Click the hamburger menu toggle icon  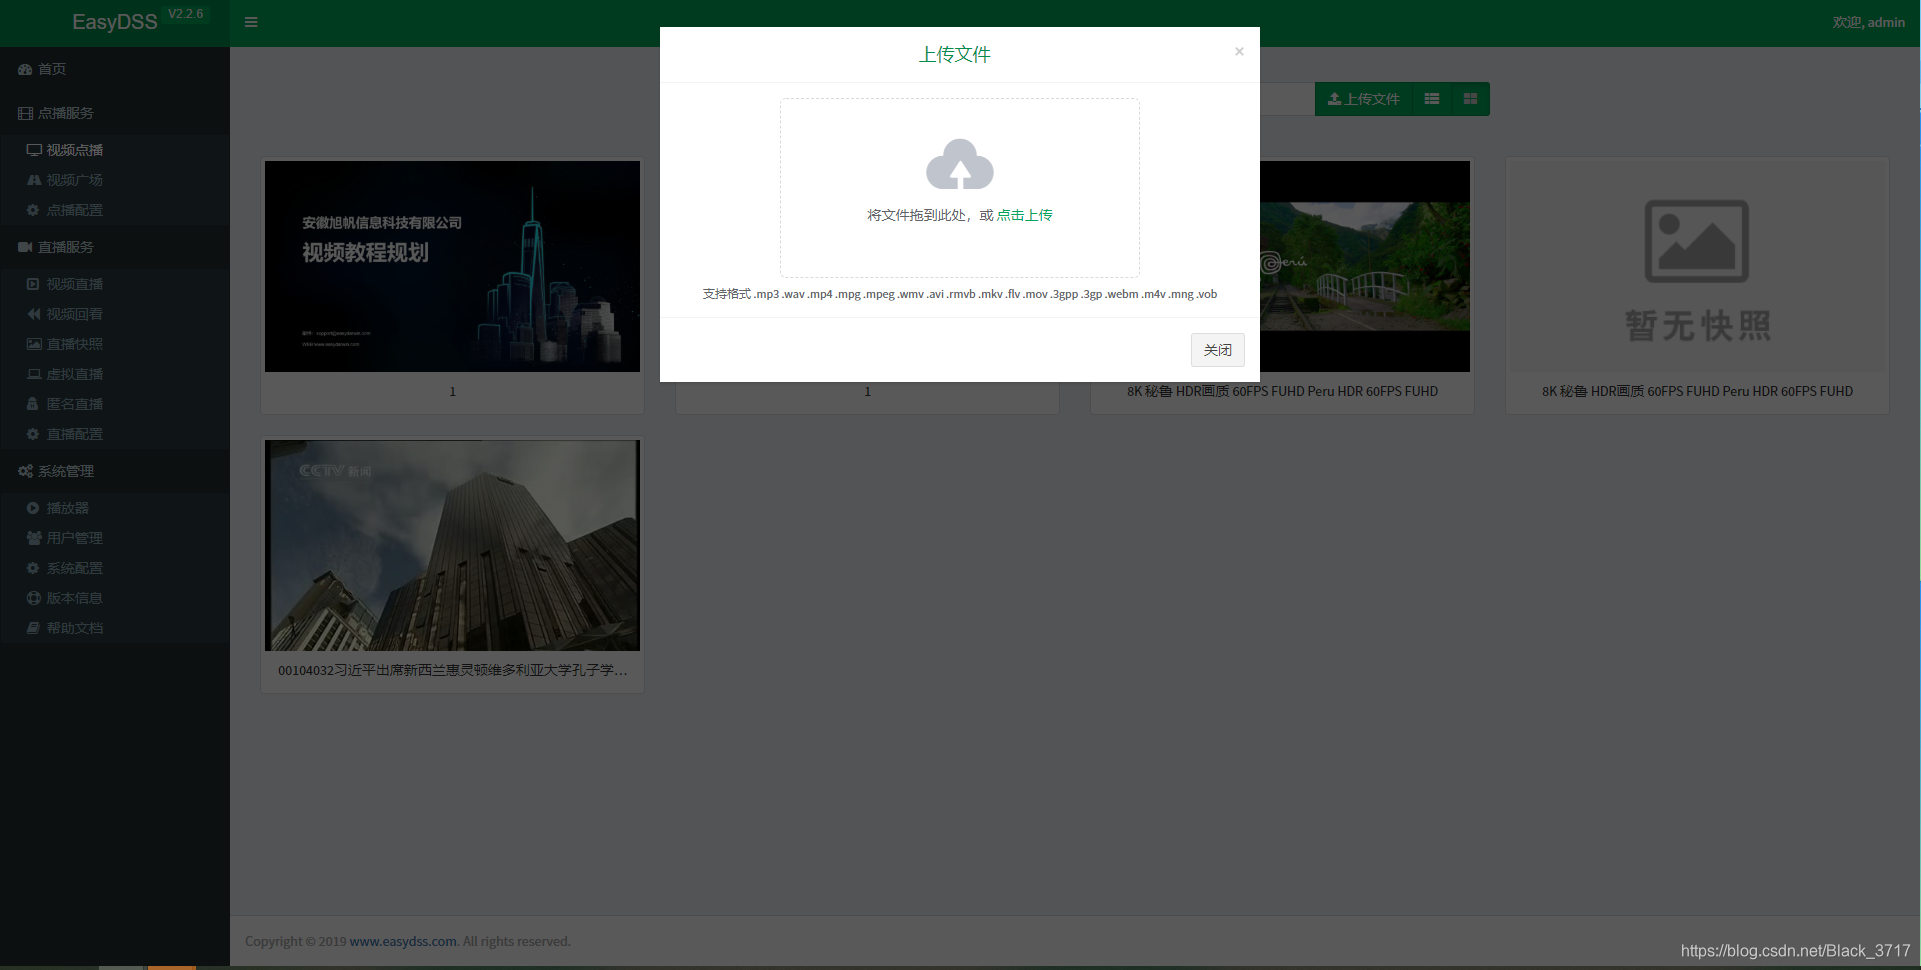pos(251,22)
